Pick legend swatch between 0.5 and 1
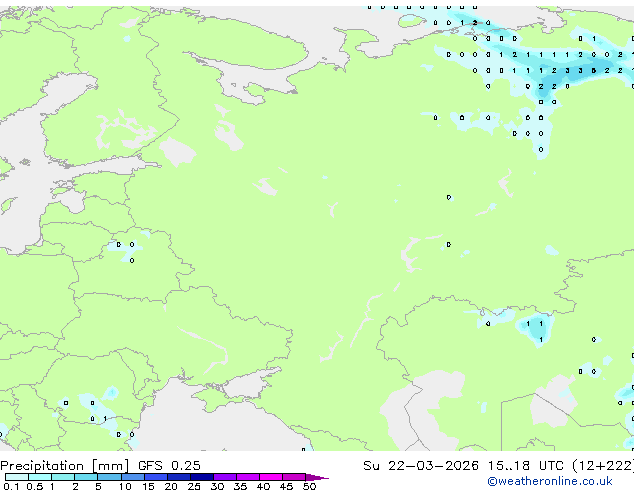Viewport: 634px width, 490px height. pos(40,477)
